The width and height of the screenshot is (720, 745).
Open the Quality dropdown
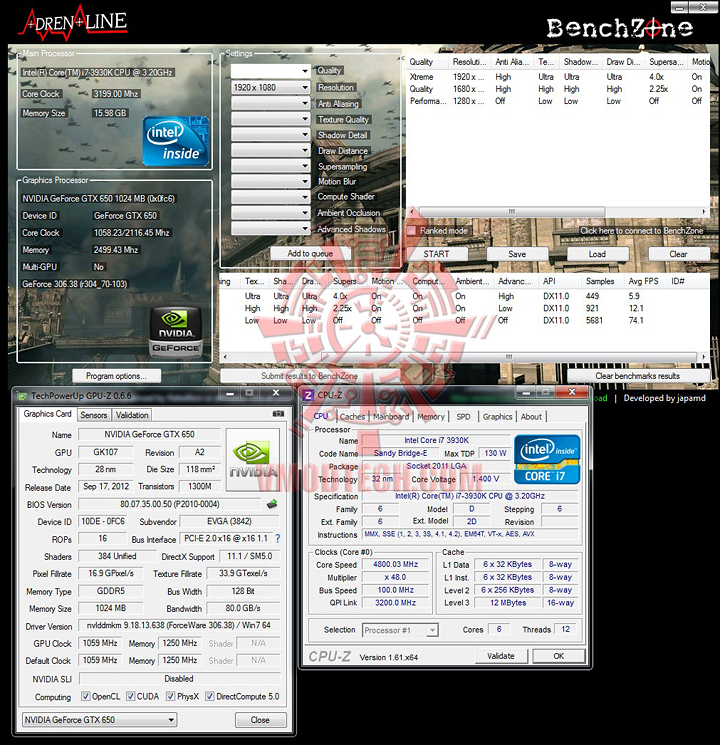click(270, 71)
